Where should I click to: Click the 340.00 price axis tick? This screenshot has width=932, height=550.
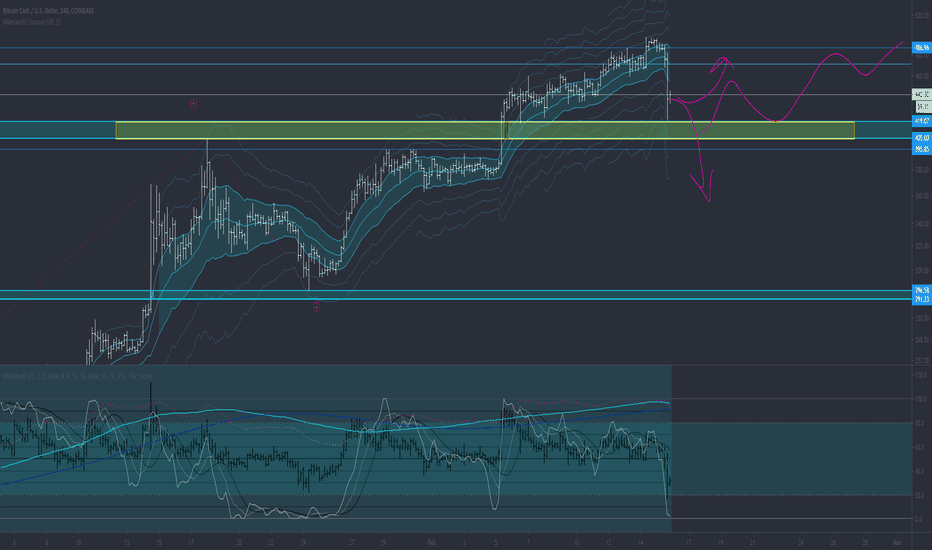click(922, 224)
